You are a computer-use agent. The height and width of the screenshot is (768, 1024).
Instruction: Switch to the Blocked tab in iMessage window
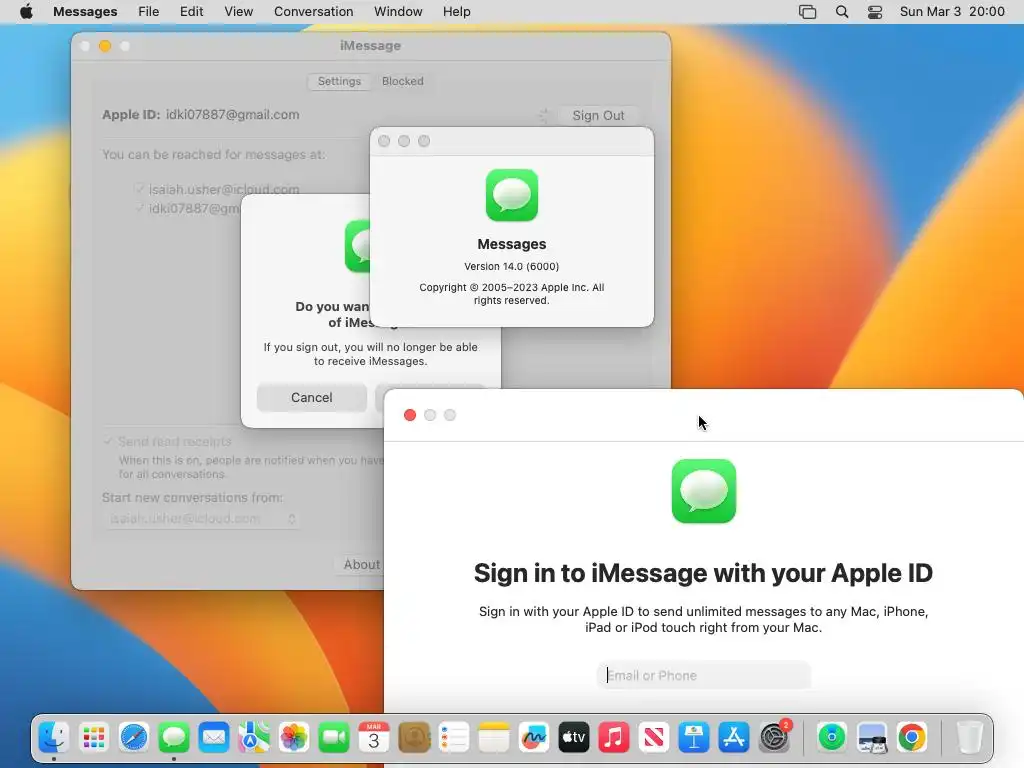(402, 81)
